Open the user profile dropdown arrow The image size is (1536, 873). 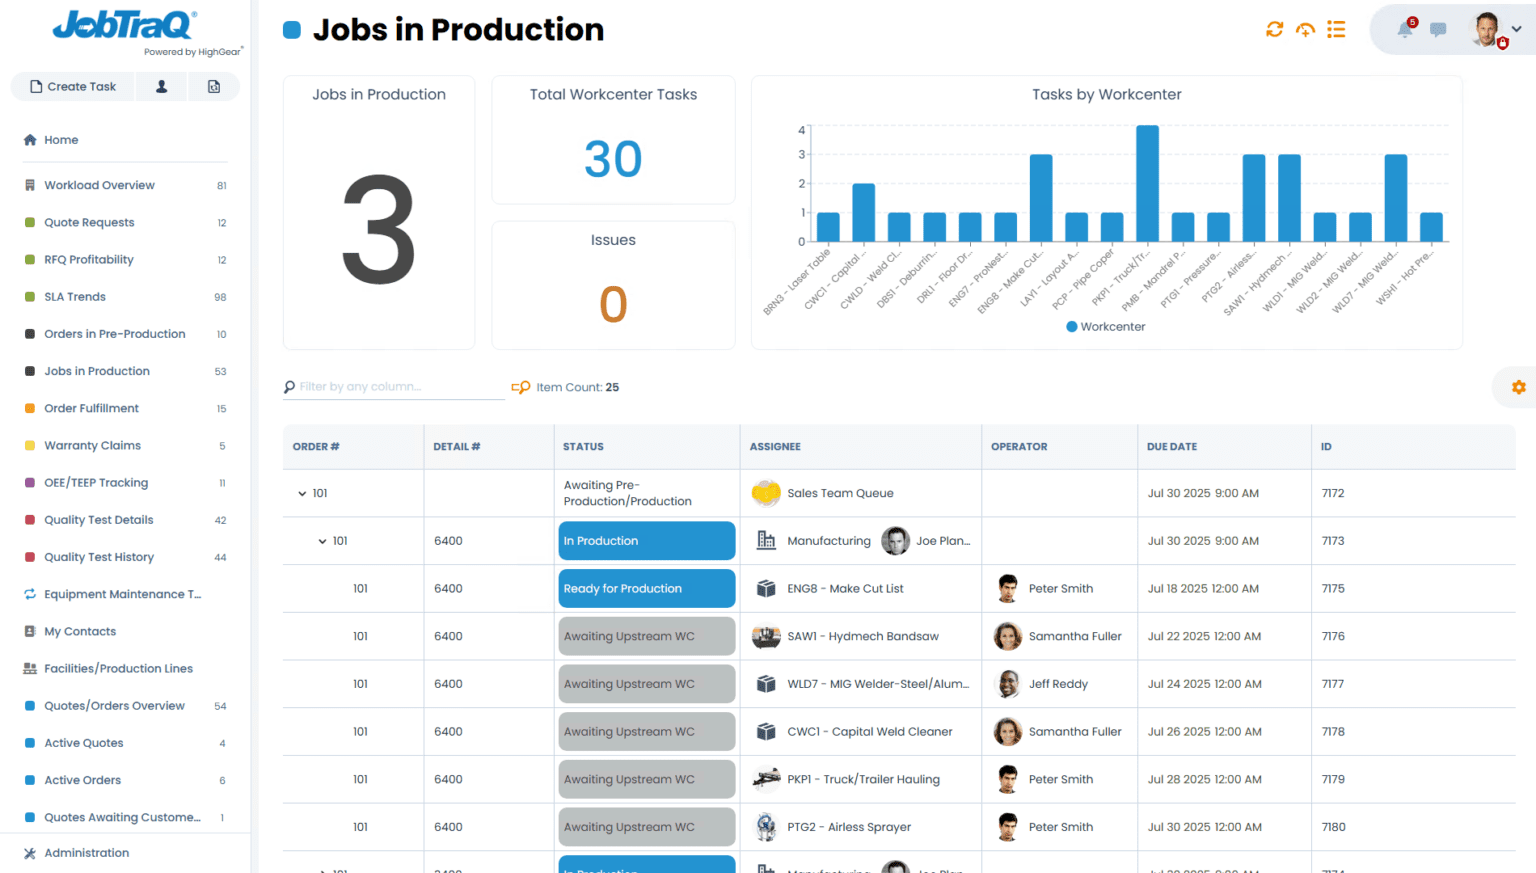[1516, 30]
